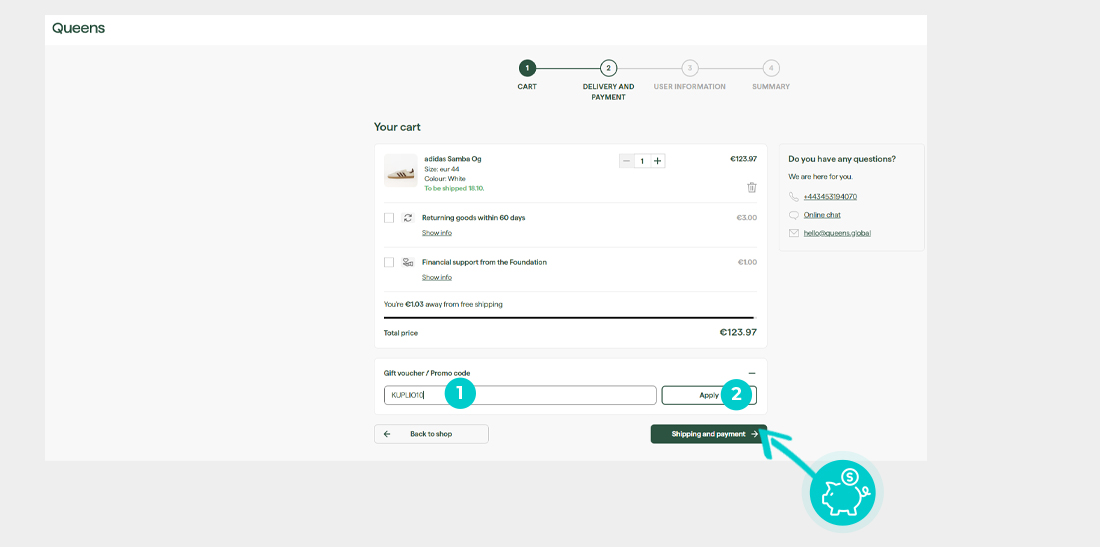1100x547 pixels.
Task: Decrease quantity with the minus button
Action: [x=627, y=161]
